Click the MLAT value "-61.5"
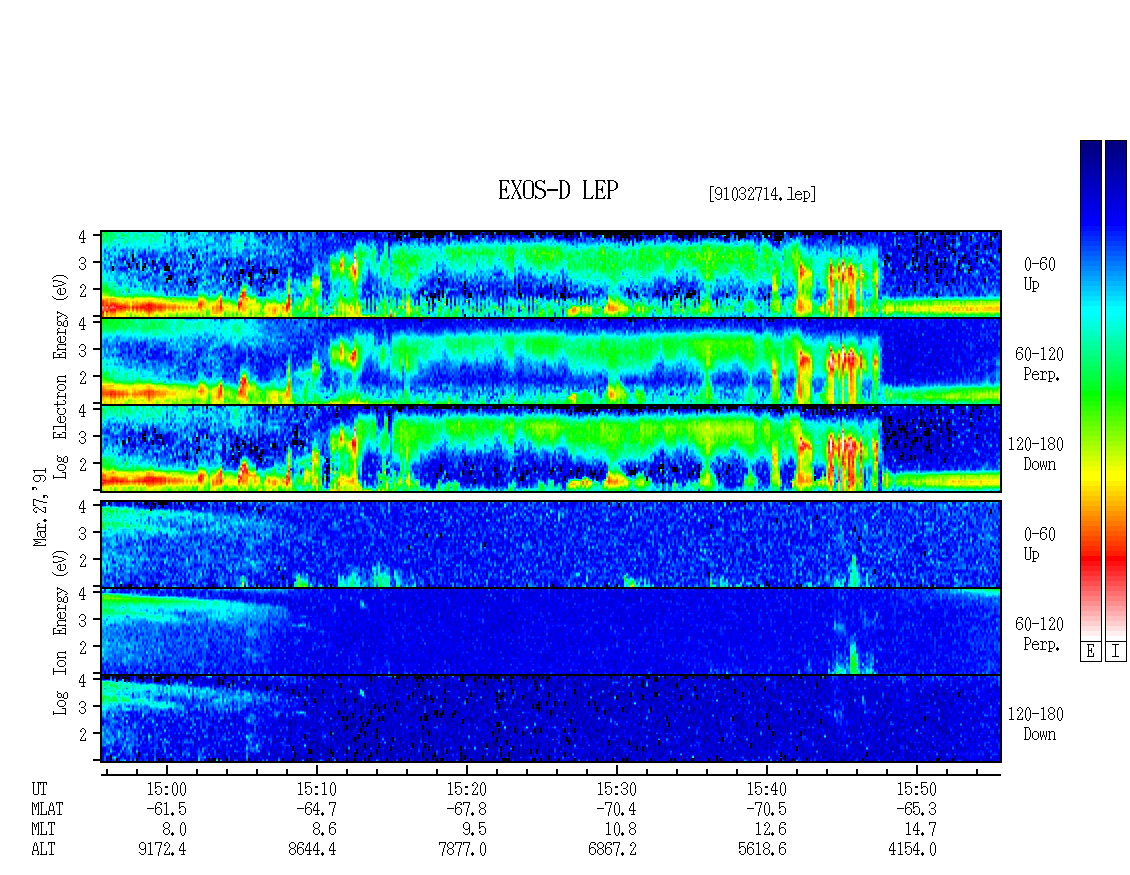 (166, 809)
